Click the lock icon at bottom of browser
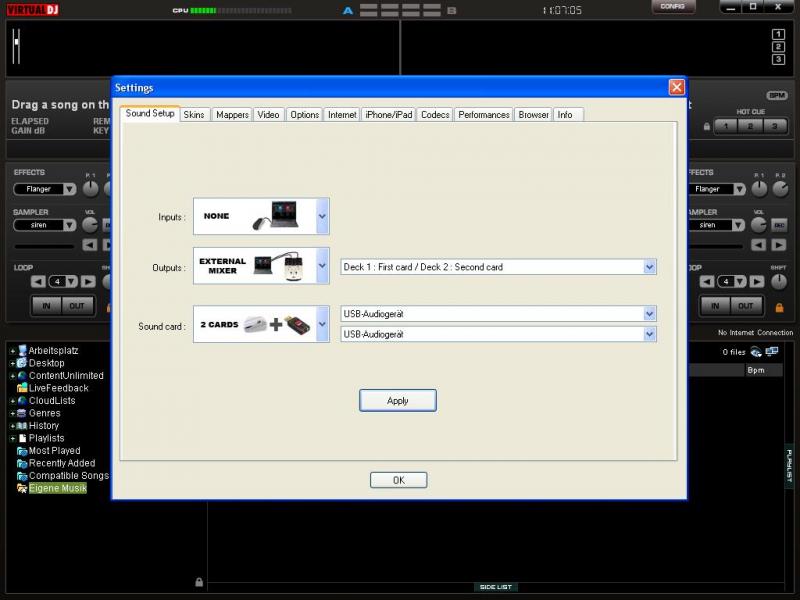 199,582
